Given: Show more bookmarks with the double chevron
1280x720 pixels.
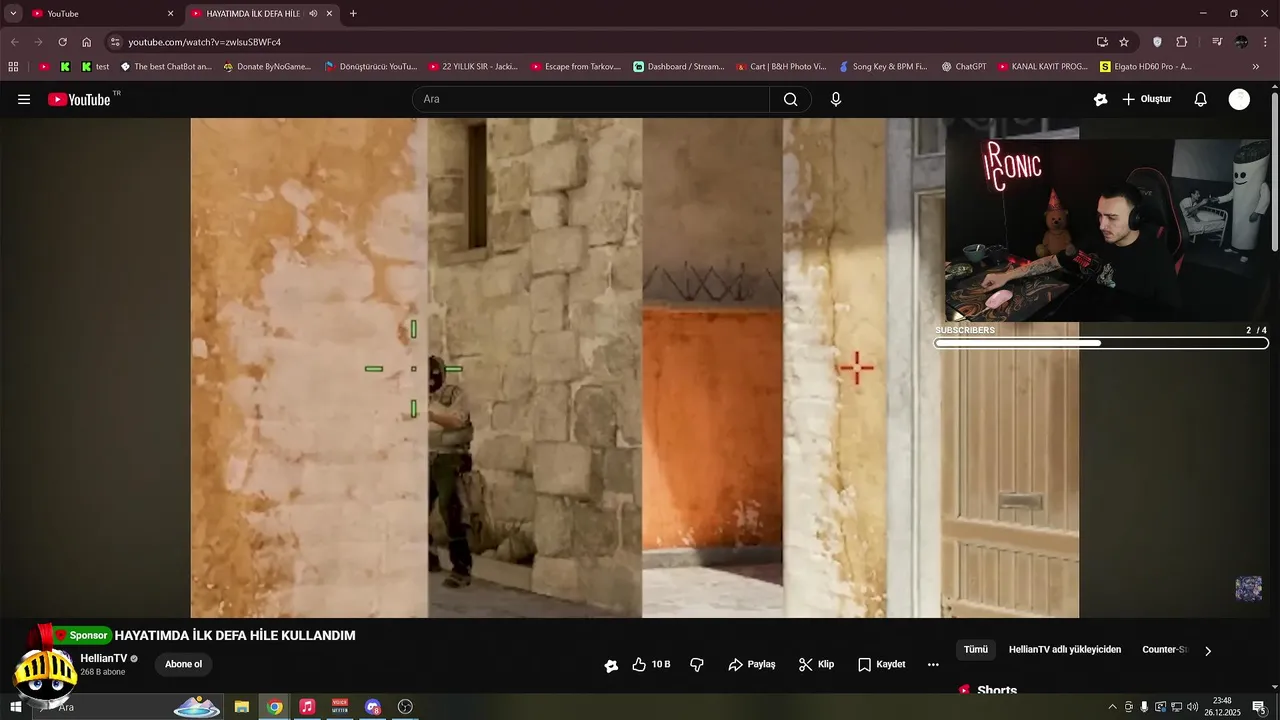Looking at the screenshot, I should (1256, 67).
